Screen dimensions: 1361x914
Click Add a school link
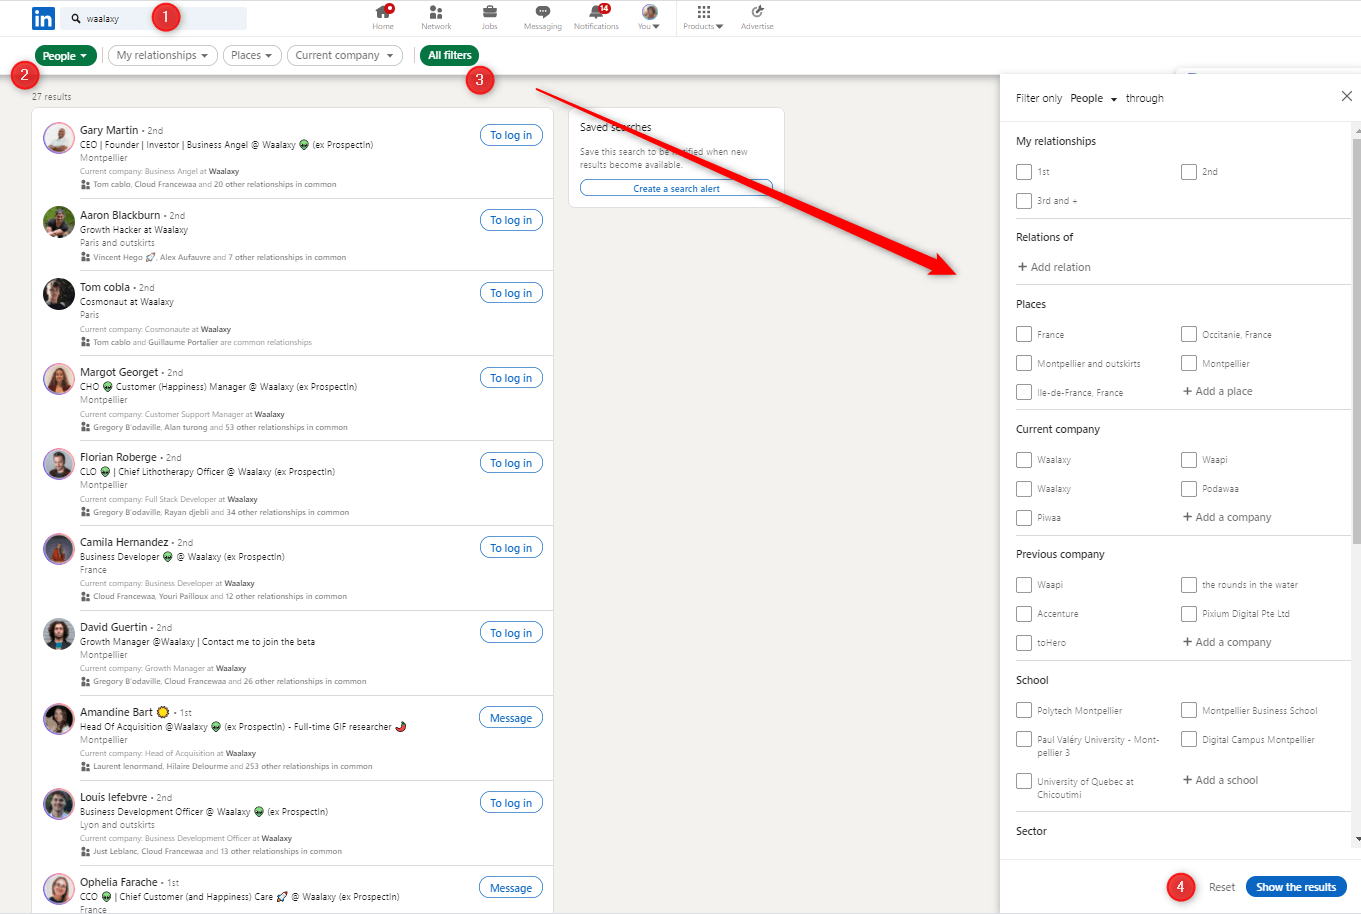point(1221,780)
